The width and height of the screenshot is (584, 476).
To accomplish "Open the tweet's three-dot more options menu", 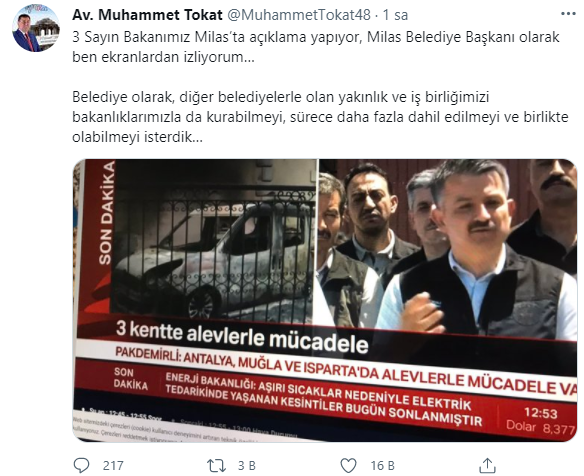I will [568, 14].
